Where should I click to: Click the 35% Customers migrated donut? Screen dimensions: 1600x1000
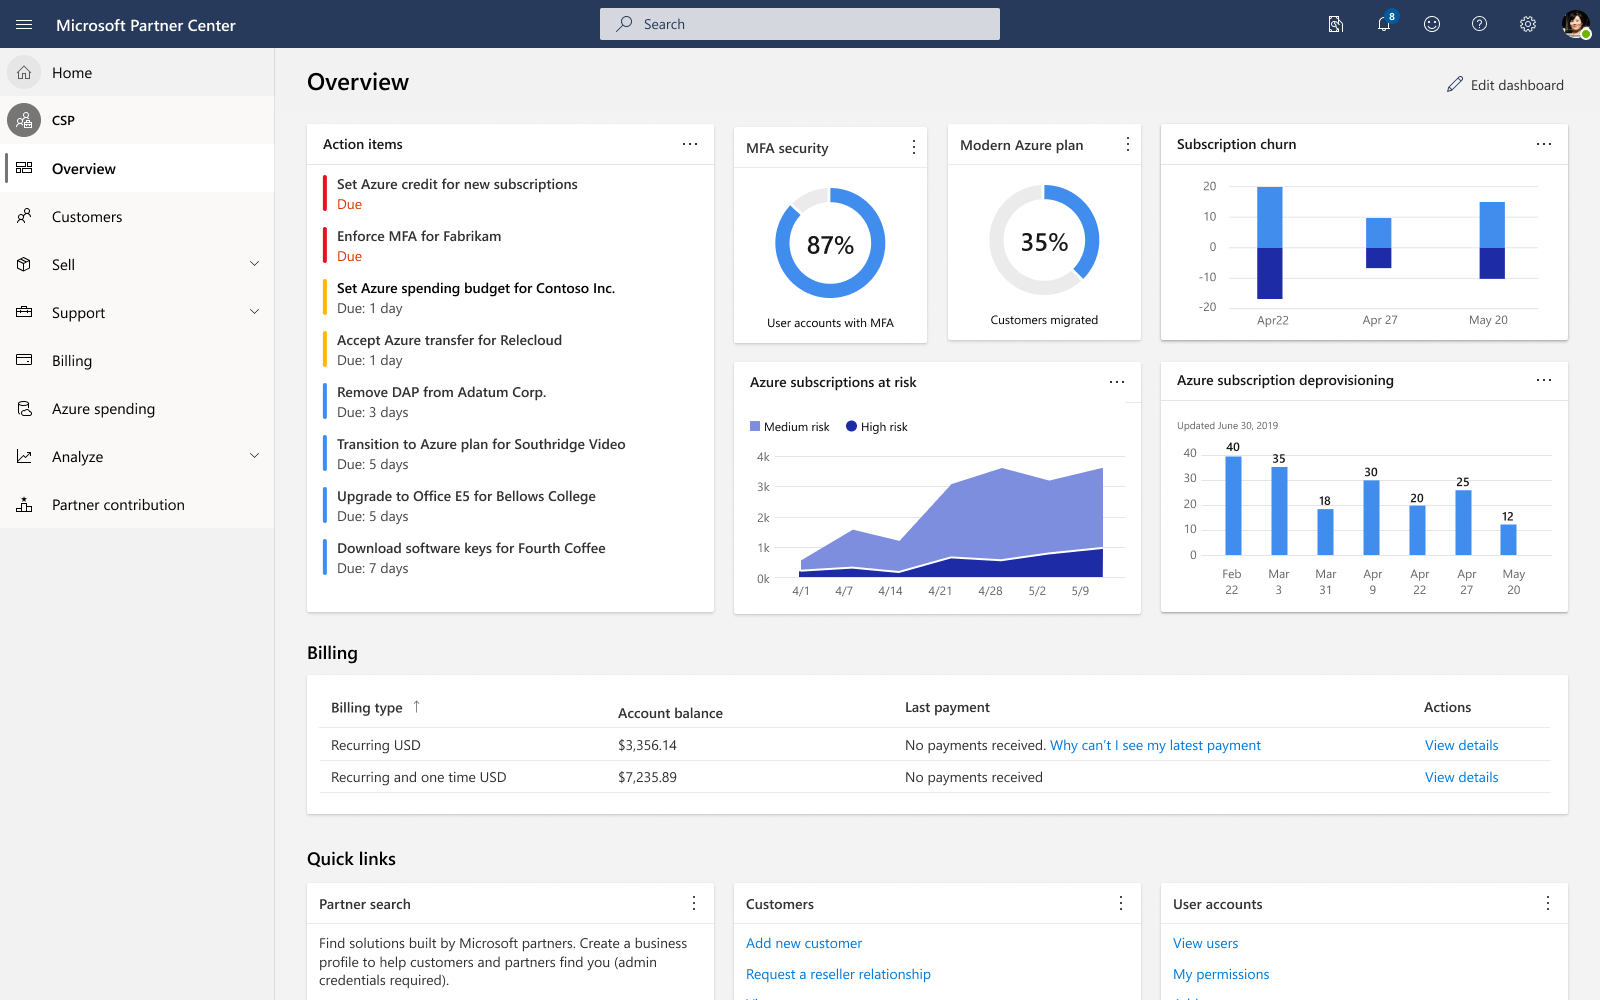1044,240
